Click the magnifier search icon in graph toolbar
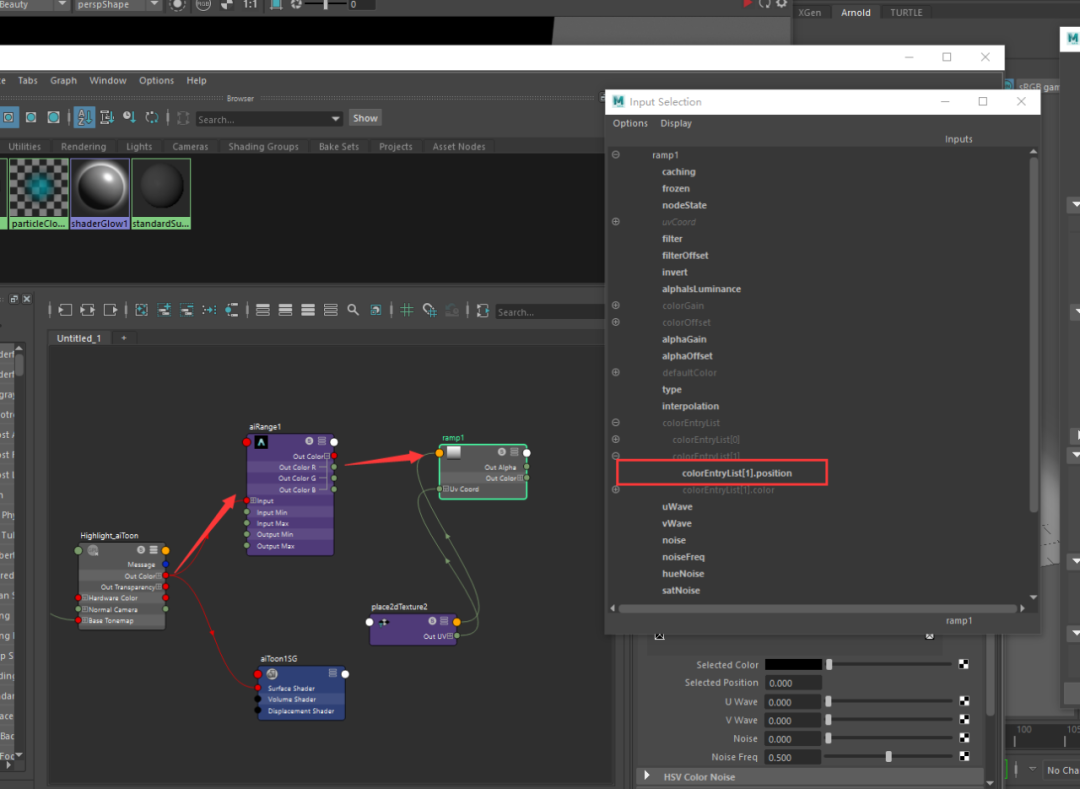1080x789 pixels. pos(353,311)
